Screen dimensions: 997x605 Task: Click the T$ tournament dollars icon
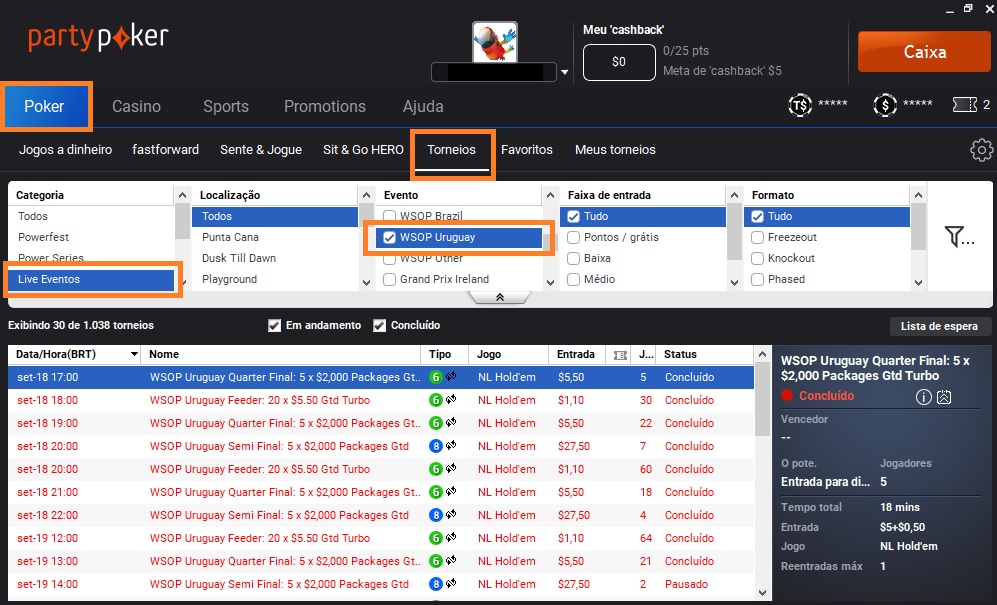point(800,105)
